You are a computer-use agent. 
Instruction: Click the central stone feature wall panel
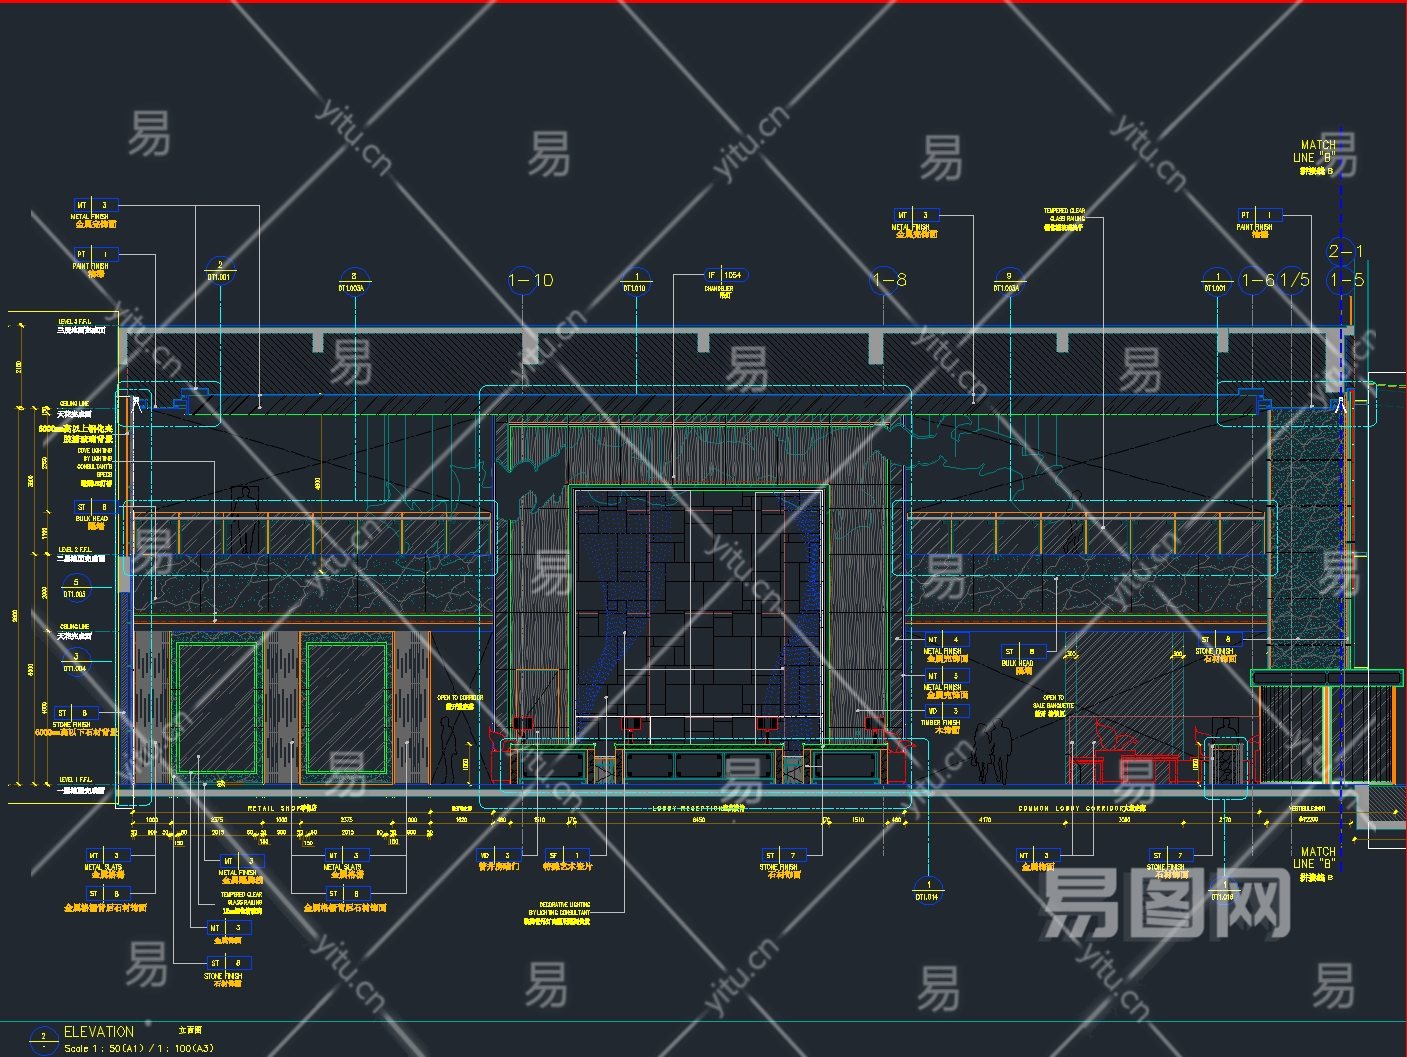point(699,615)
